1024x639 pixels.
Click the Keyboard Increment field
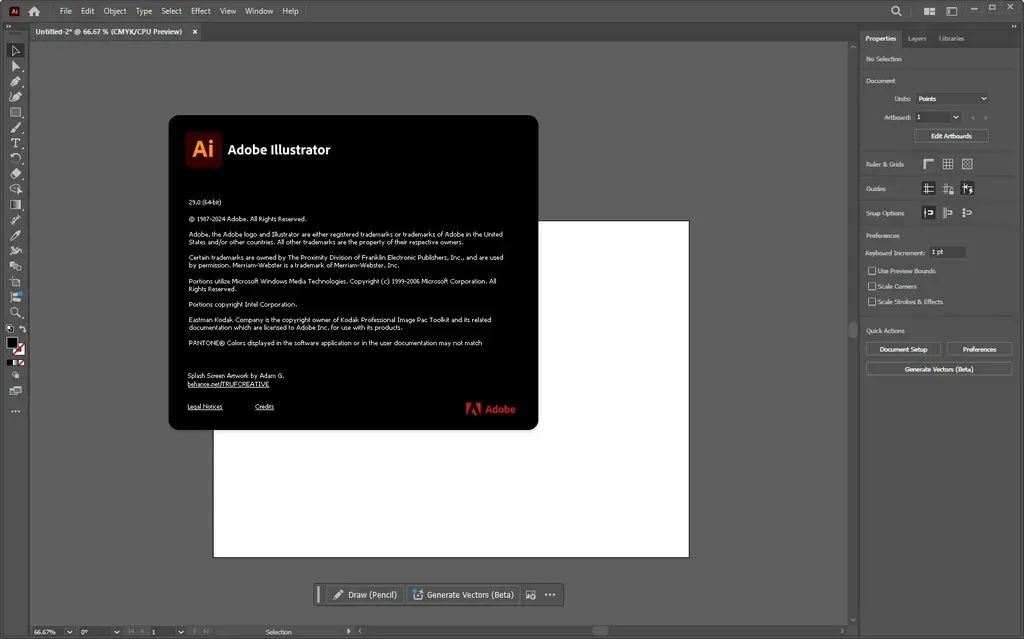click(947, 252)
